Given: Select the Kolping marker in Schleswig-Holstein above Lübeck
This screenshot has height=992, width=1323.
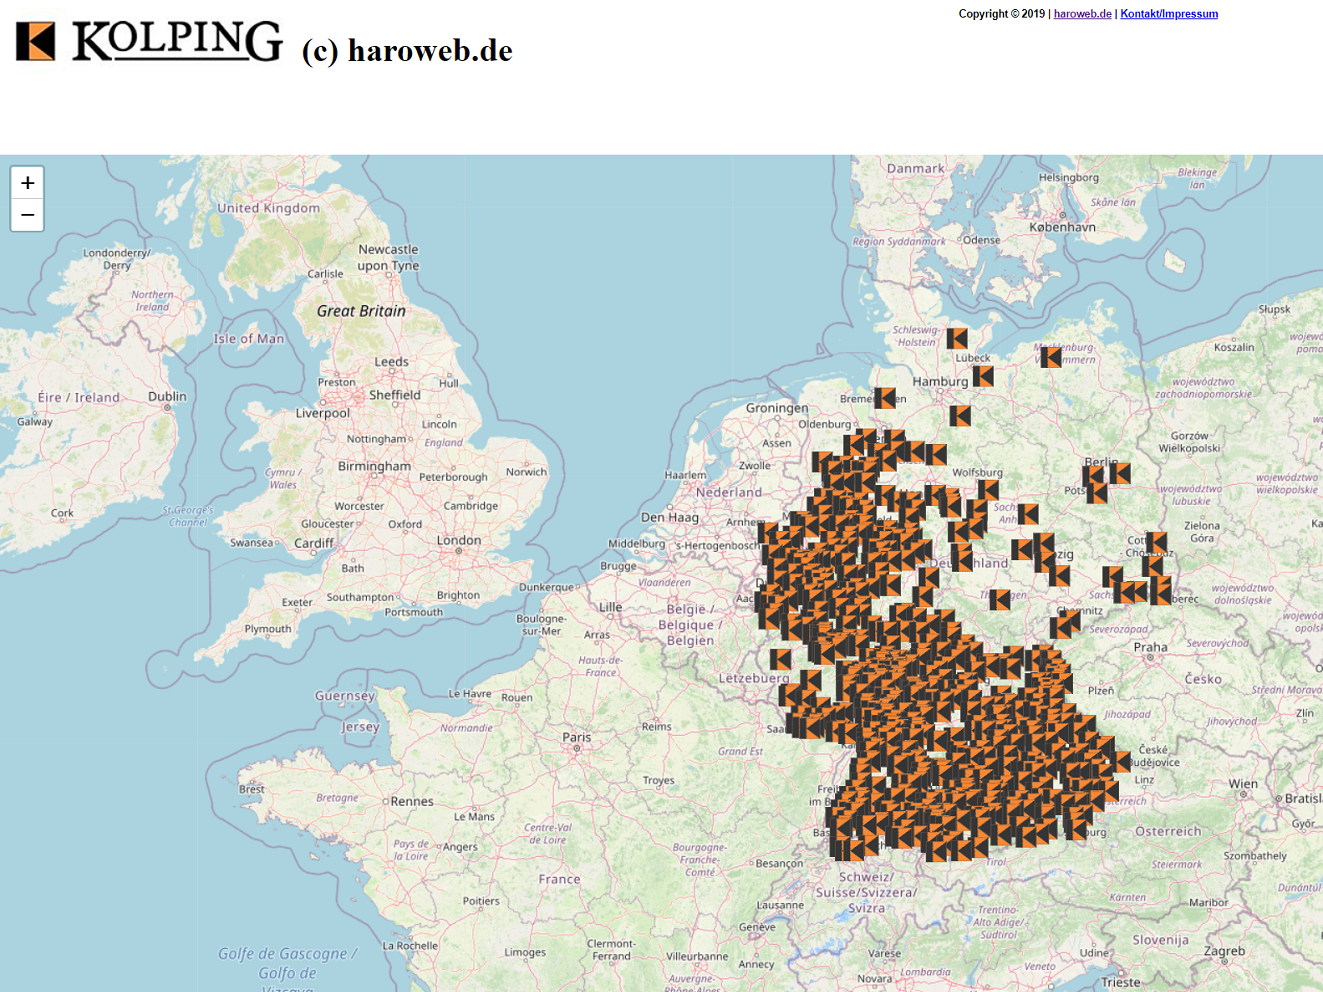Looking at the screenshot, I should (957, 338).
